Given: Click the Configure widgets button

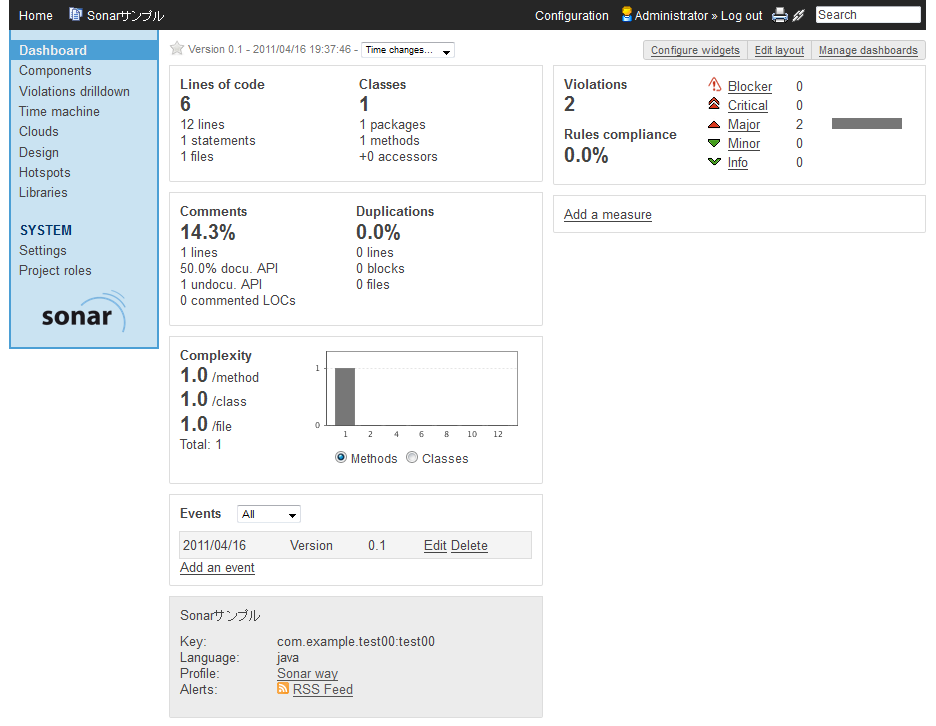Looking at the screenshot, I should pos(695,50).
